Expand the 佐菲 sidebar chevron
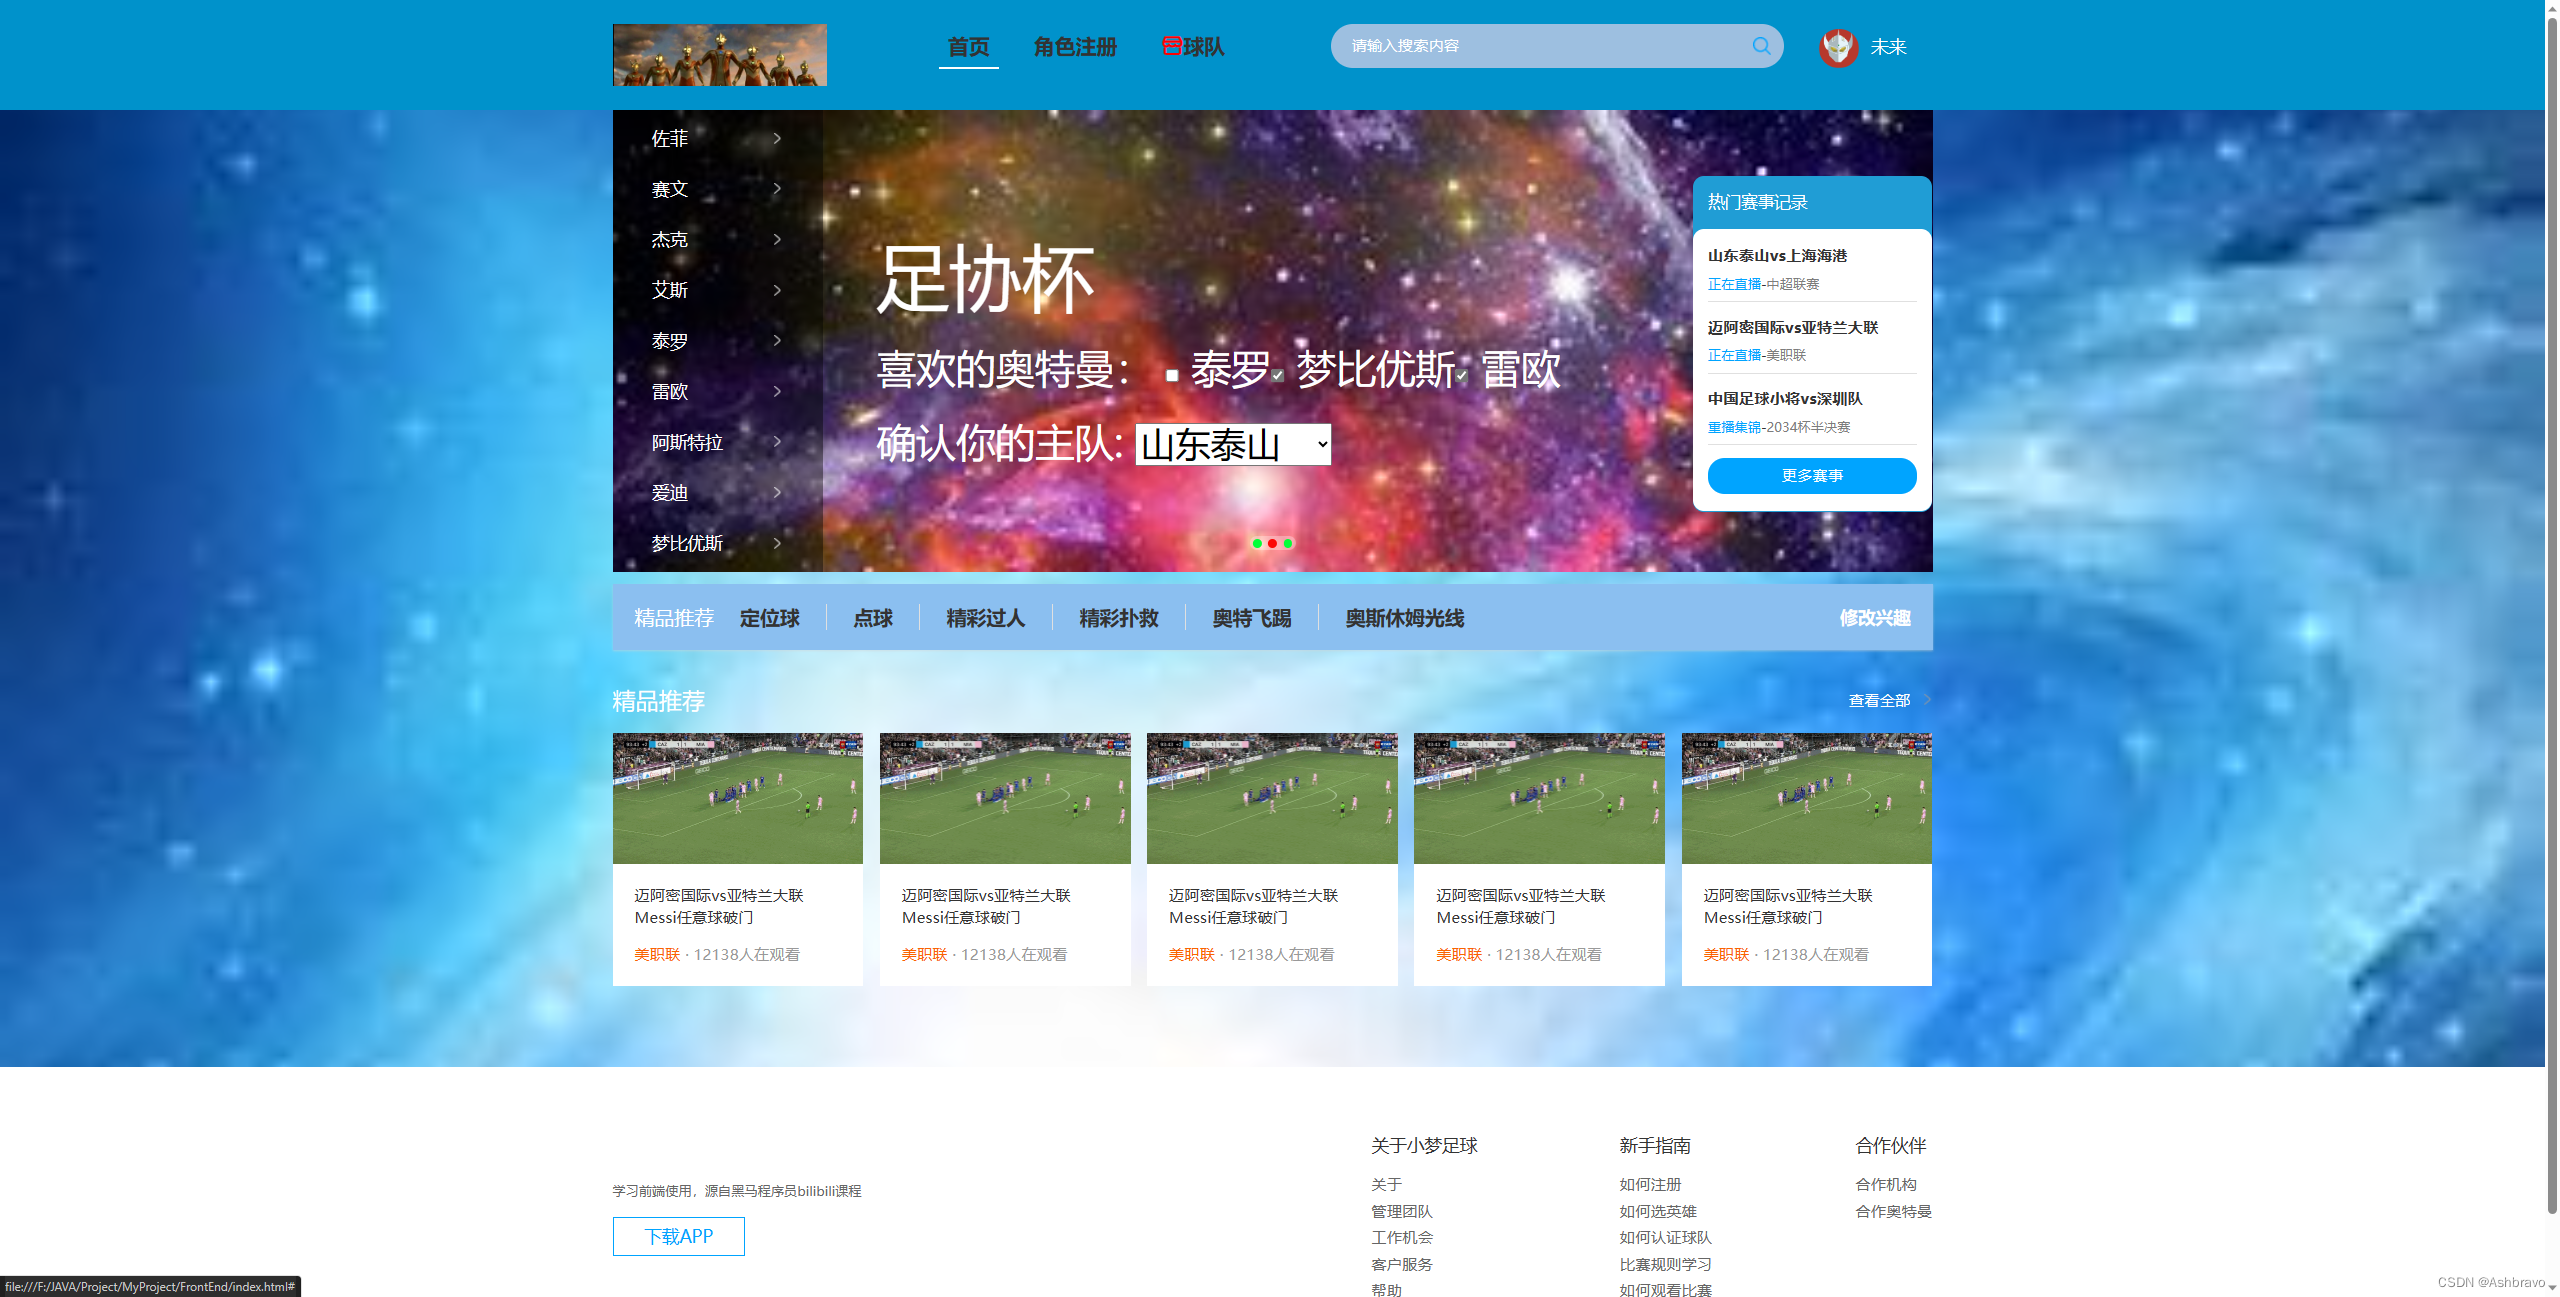 tap(777, 139)
